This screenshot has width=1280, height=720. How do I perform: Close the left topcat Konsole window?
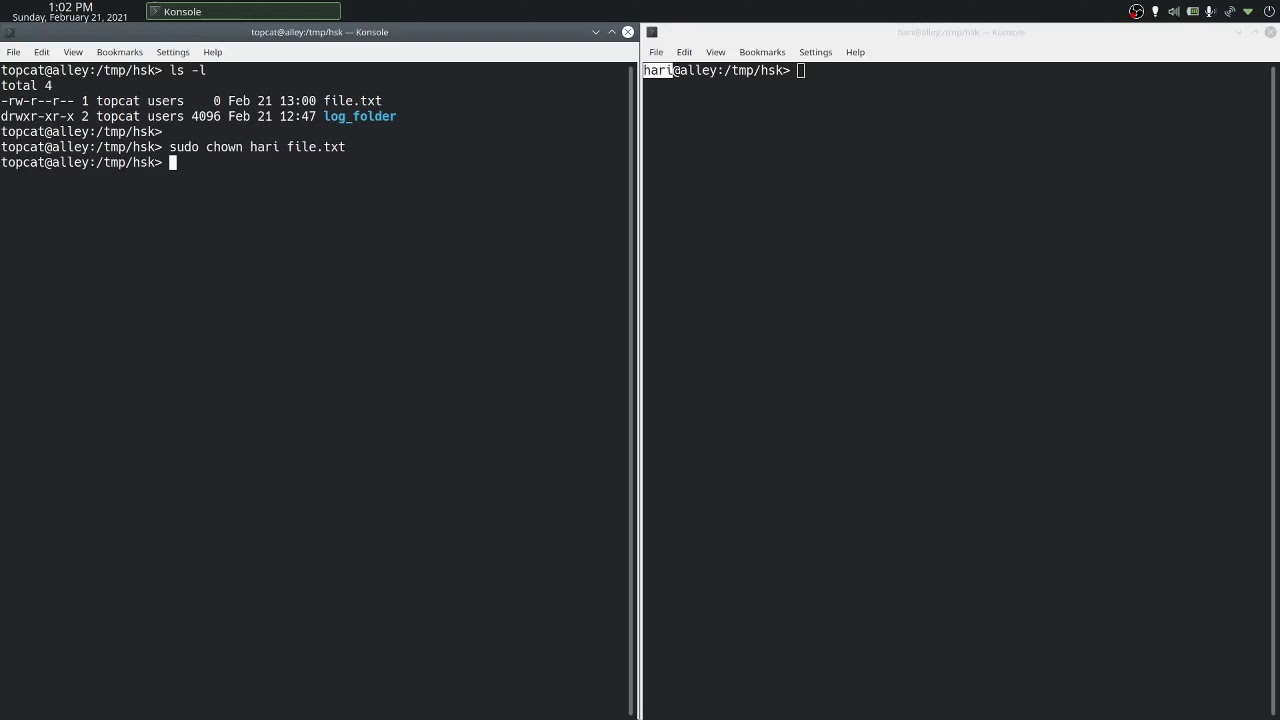tap(628, 32)
